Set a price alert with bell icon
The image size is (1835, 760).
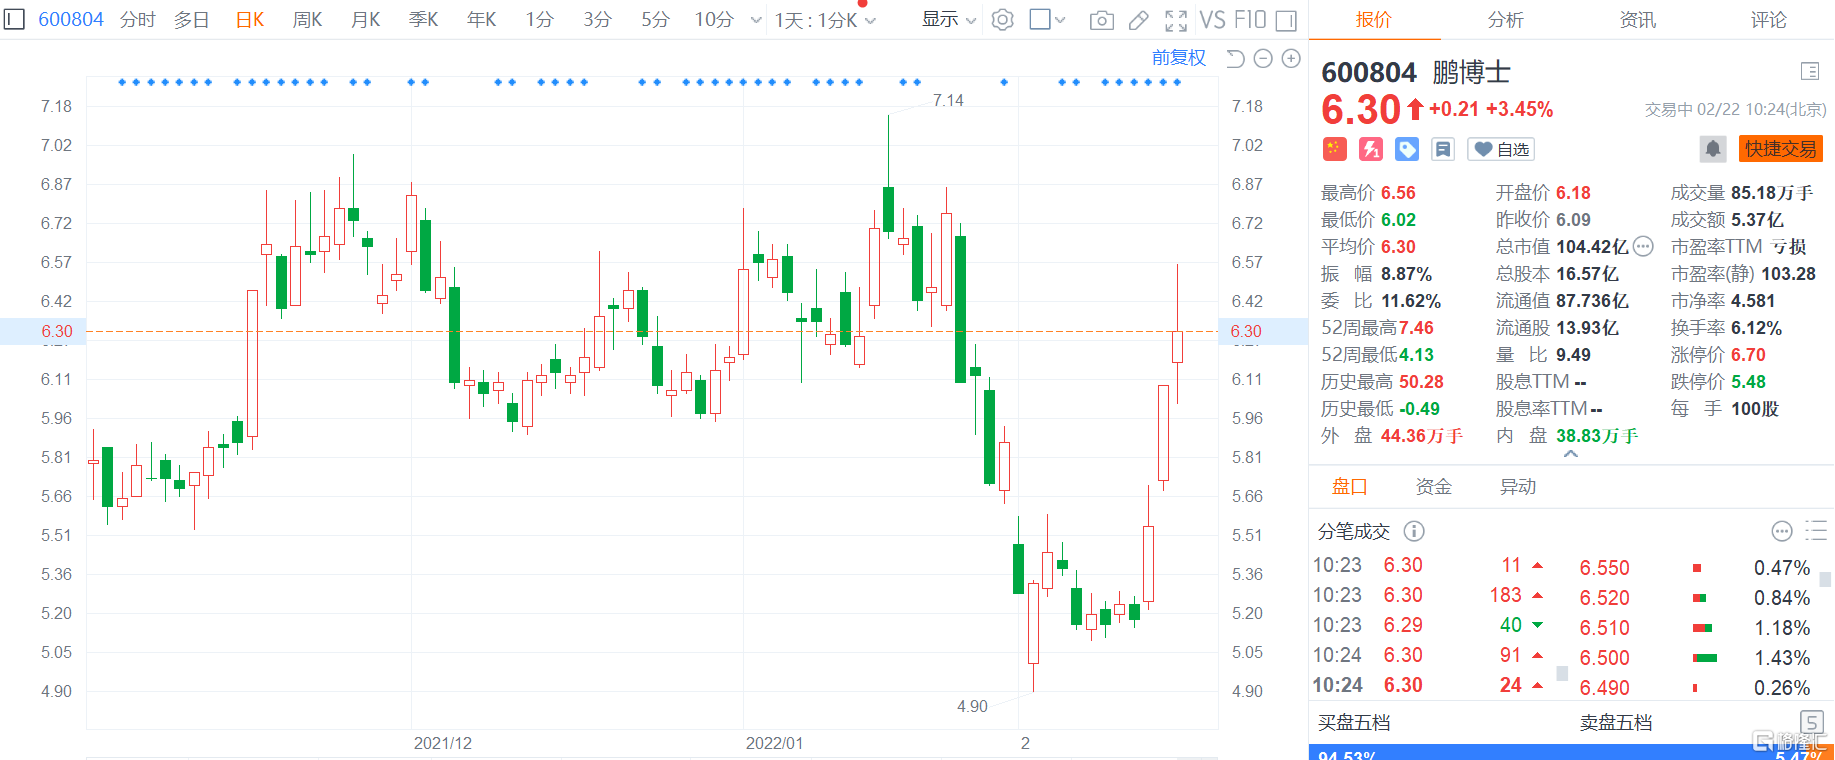pos(1713,149)
